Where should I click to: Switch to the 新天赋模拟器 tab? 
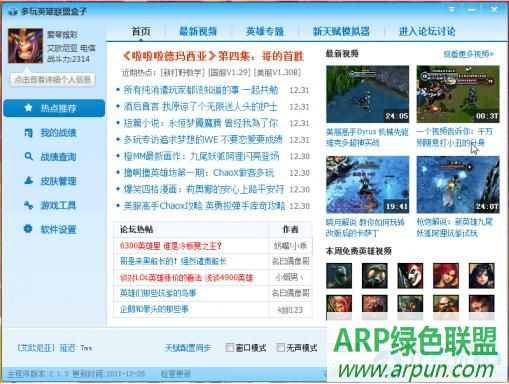point(341,31)
